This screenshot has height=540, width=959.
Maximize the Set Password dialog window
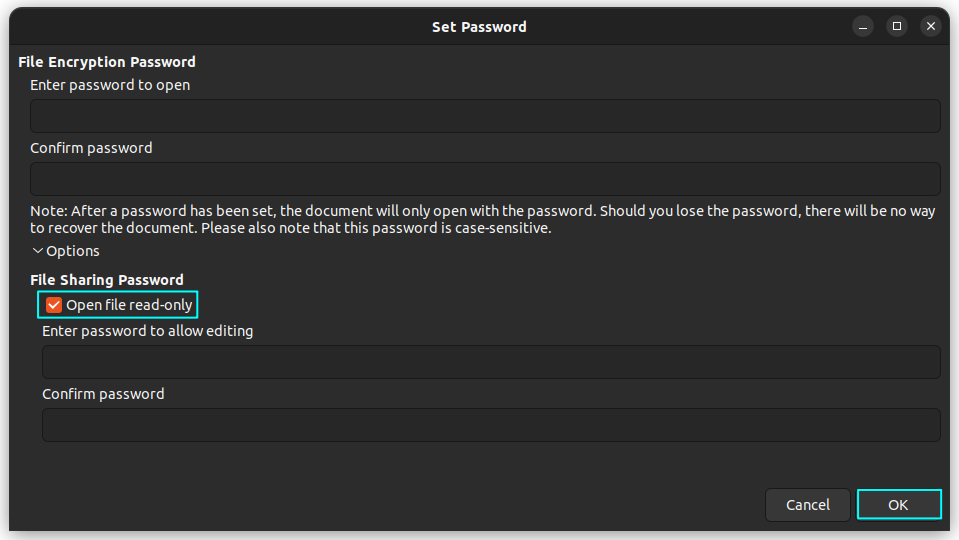pos(897,26)
